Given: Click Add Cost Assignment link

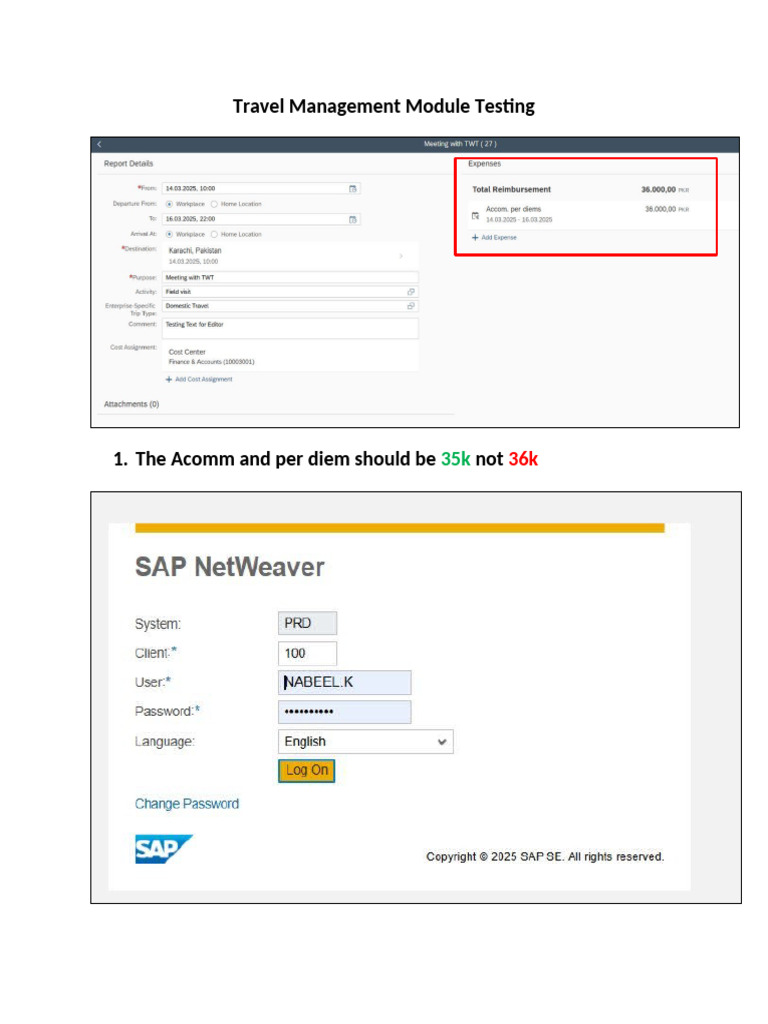Looking at the screenshot, I should 199,379.
